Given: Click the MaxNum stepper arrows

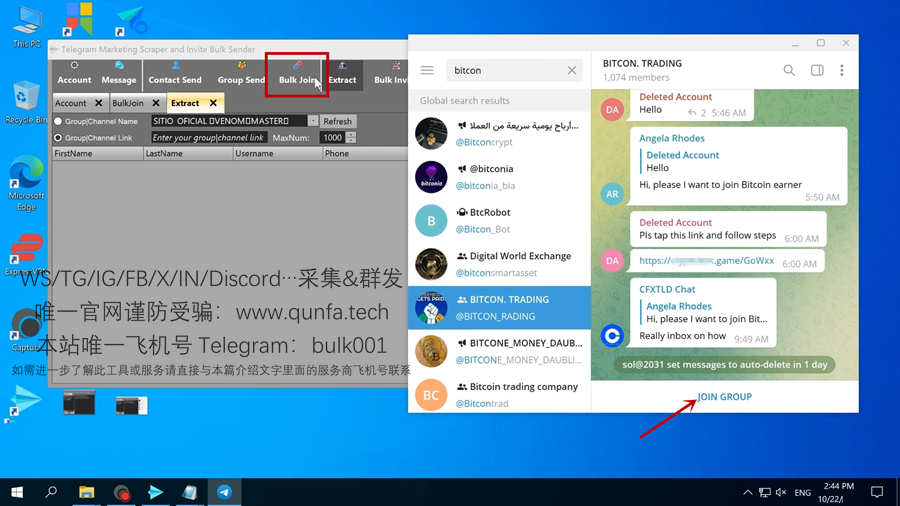Looking at the screenshot, I should click(351, 138).
